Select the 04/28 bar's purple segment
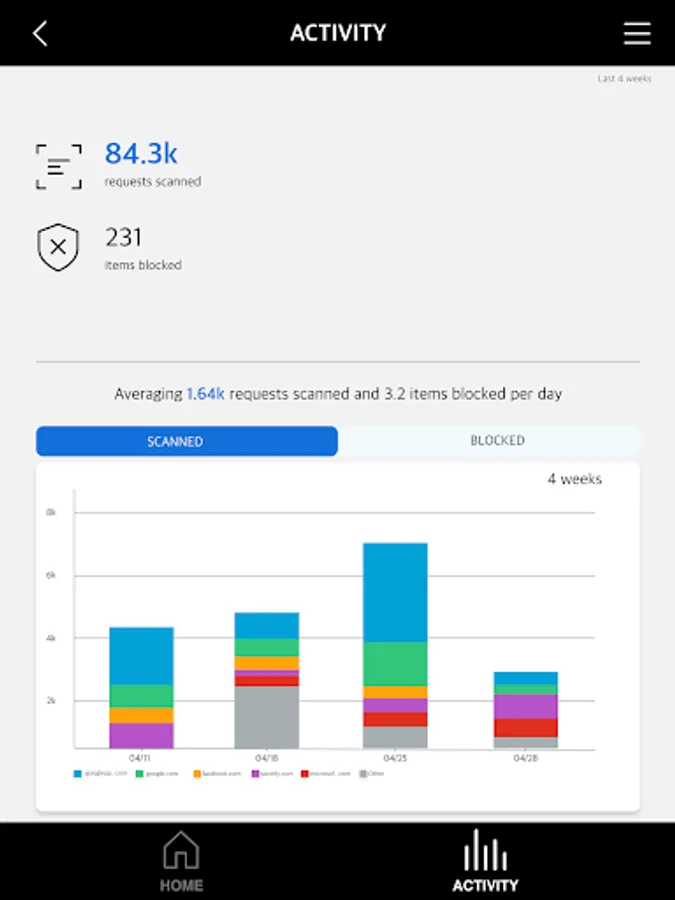The image size is (675, 900). click(526, 707)
